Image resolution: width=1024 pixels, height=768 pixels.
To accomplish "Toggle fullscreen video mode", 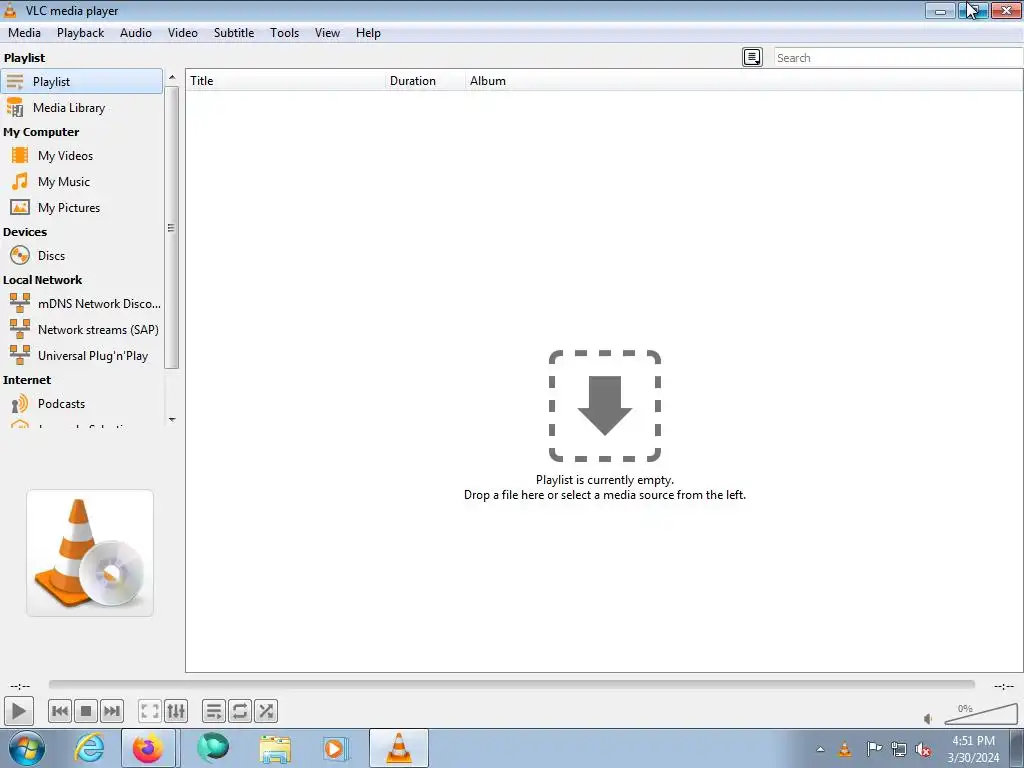I will point(150,711).
